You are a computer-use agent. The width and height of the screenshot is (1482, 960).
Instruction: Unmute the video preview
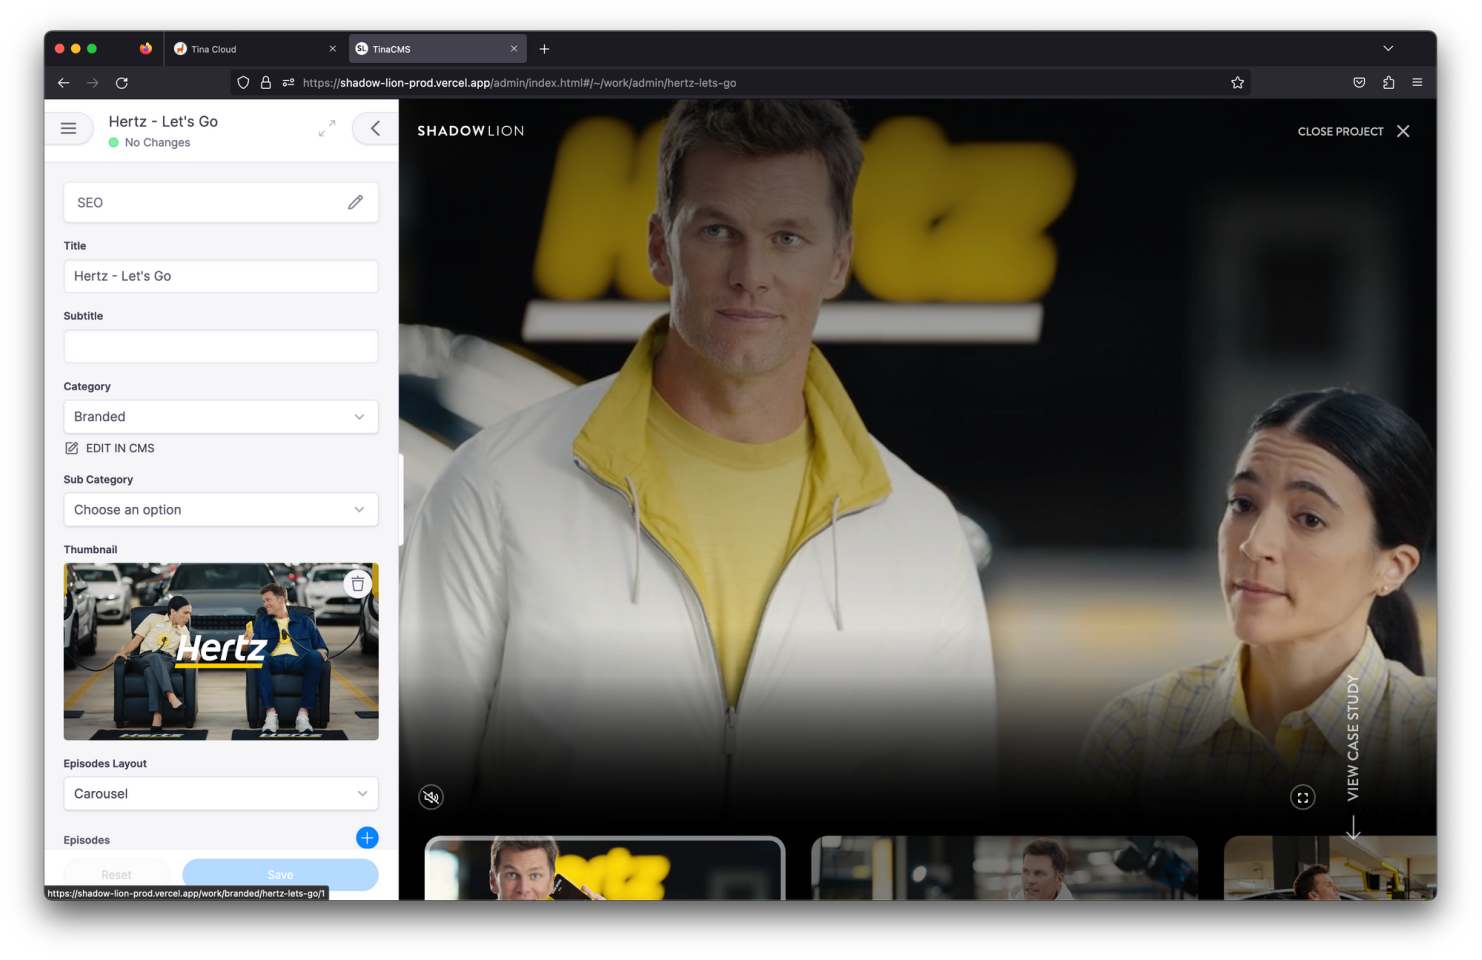(431, 797)
